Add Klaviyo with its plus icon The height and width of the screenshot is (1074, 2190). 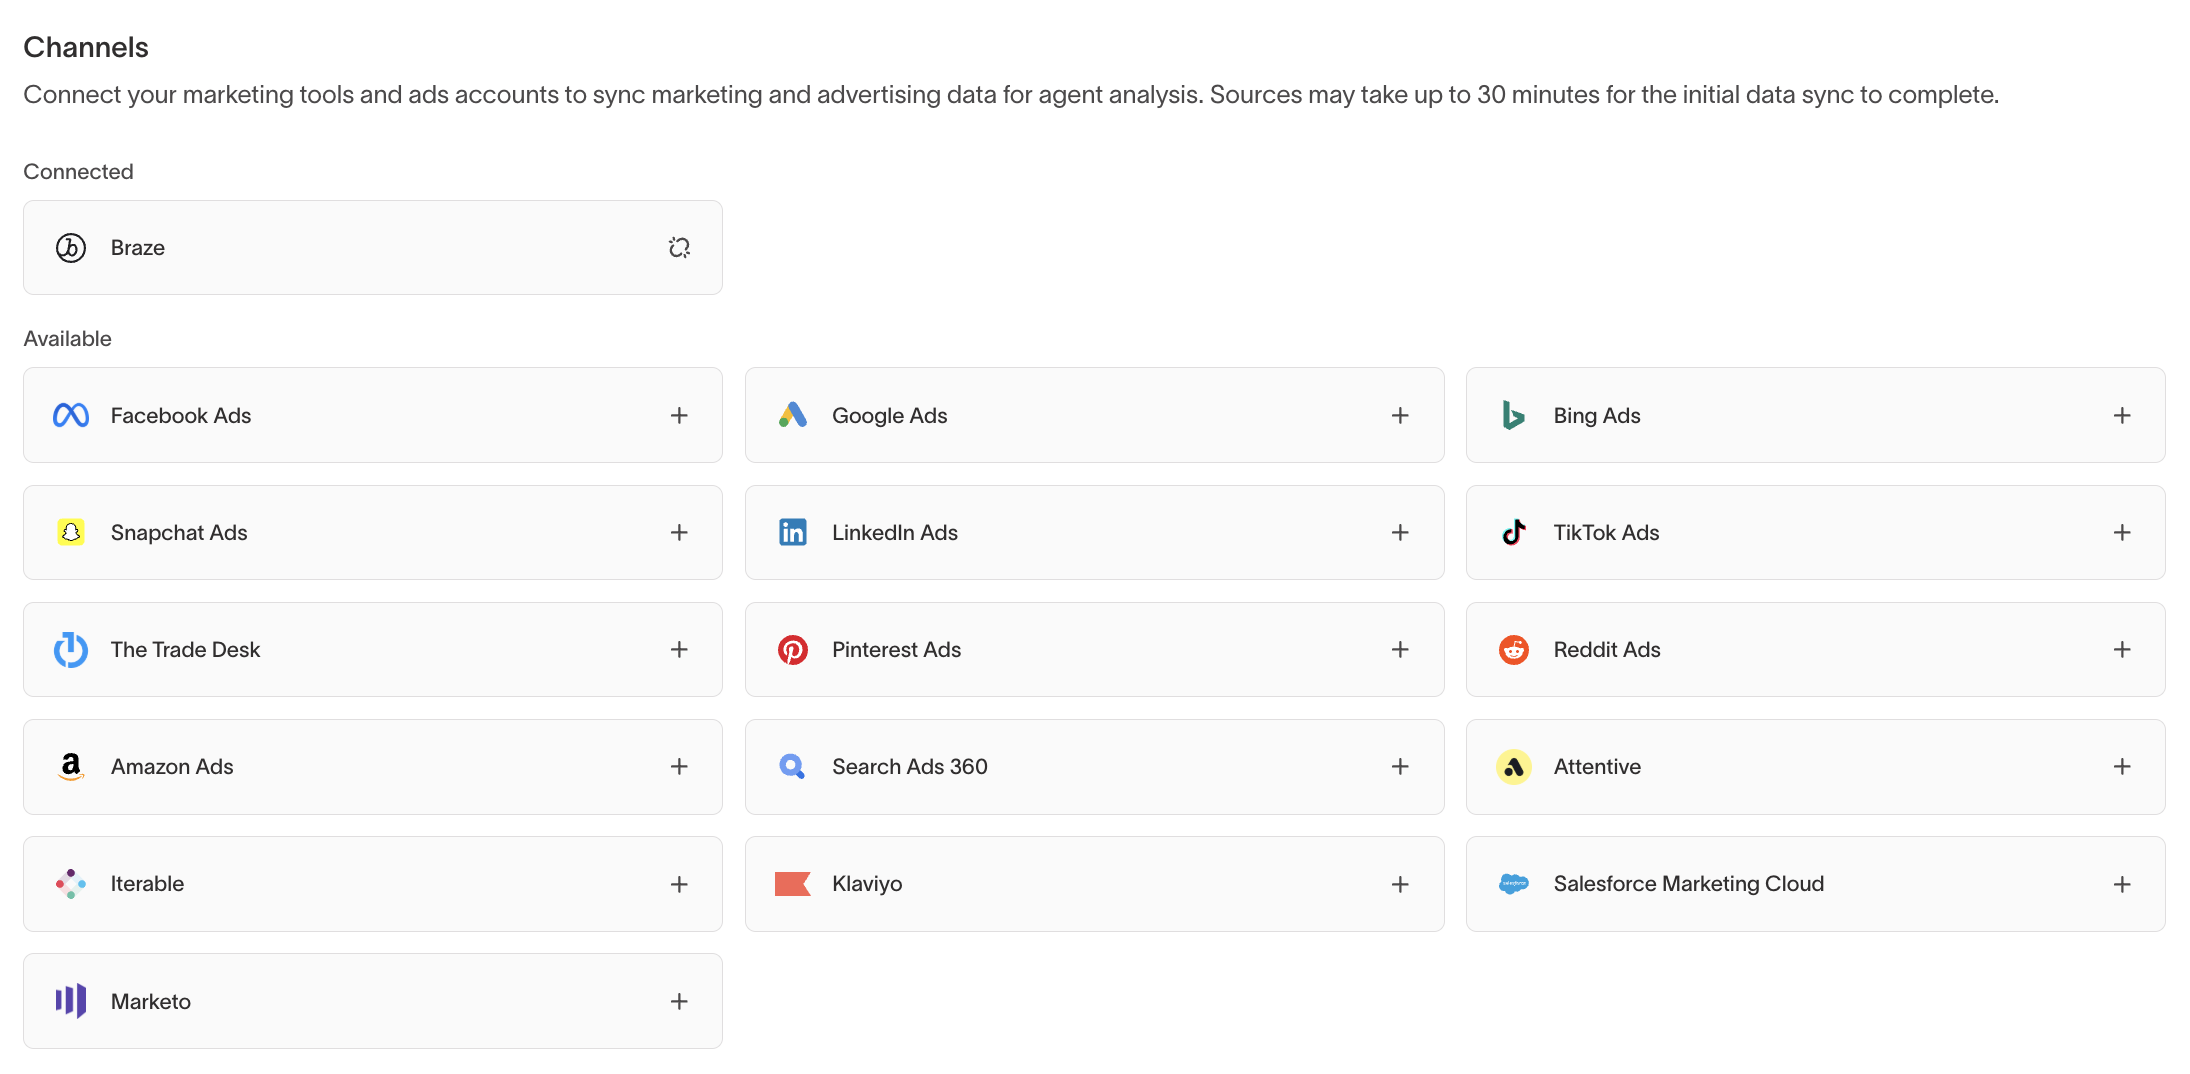[x=1400, y=884]
